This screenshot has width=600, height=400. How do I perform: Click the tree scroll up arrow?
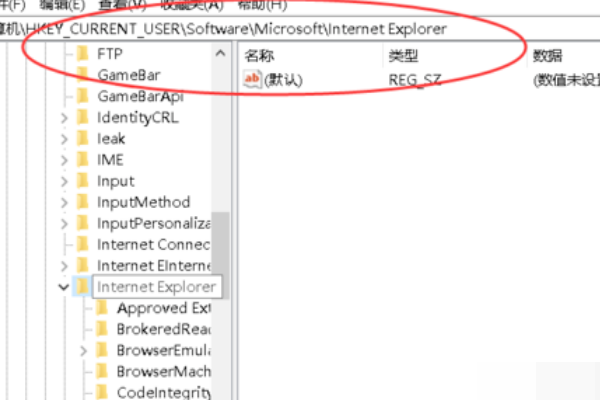[220, 54]
